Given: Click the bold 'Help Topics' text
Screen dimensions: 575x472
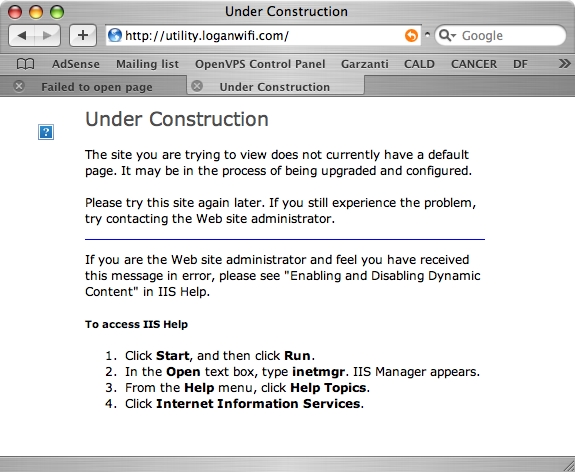Looking at the screenshot, I should [x=328, y=388].
